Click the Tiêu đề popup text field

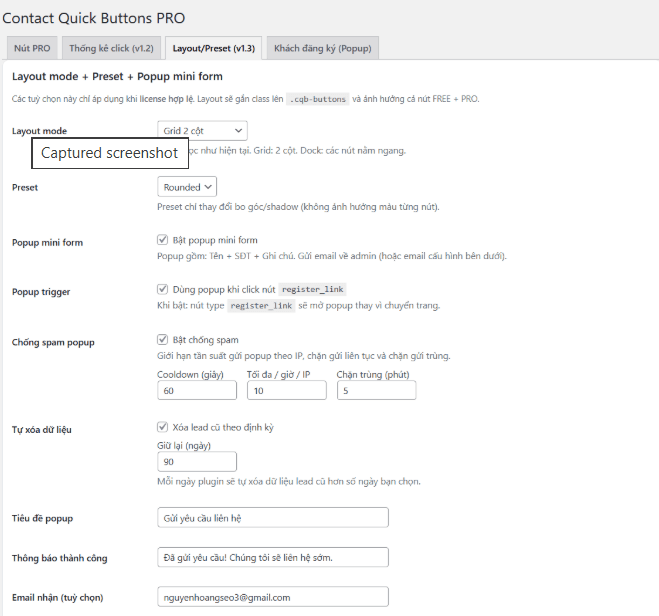coord(272,518)
